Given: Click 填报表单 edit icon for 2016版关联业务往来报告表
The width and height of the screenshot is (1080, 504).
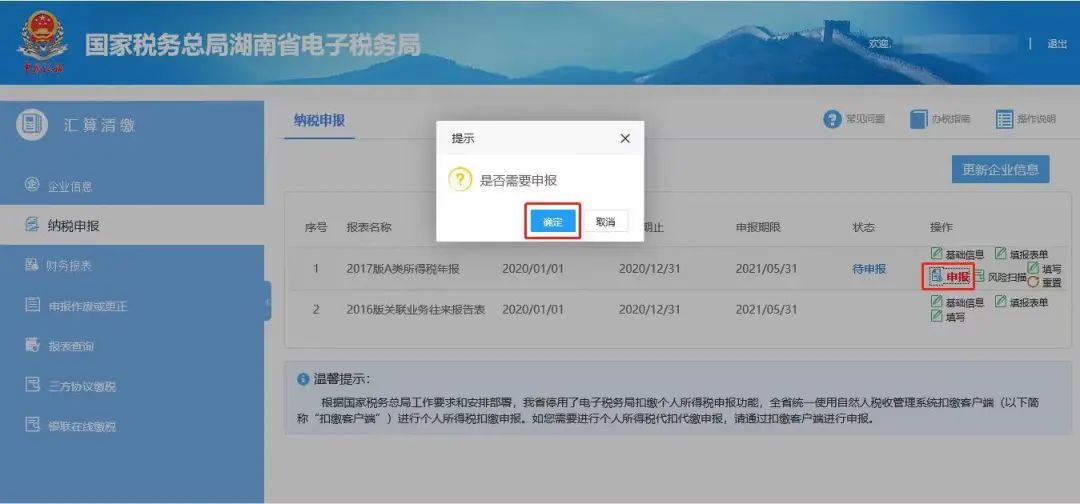Looking at the screenshot, I should pos(1000,302).
